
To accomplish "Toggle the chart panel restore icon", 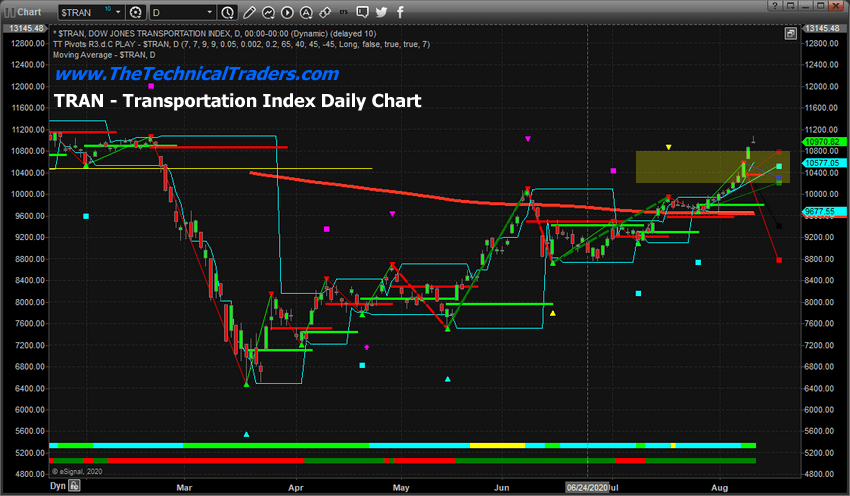I will [x=791, y=34].
